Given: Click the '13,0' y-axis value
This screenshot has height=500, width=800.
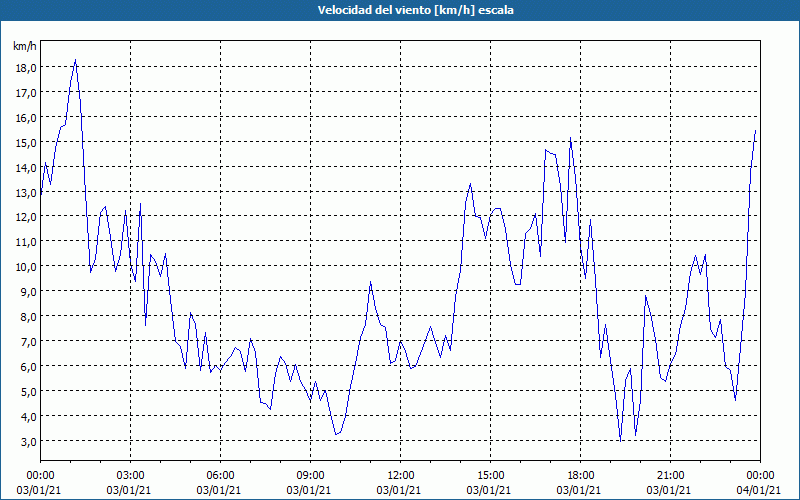Looking at the screenshot, I should pyautogui.click(x=26, y=193).
